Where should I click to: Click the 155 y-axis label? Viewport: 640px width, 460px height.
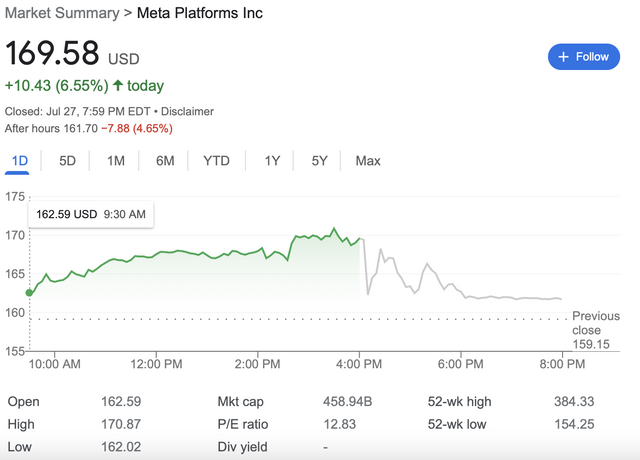pyautogui.click(x=15, y=351)
